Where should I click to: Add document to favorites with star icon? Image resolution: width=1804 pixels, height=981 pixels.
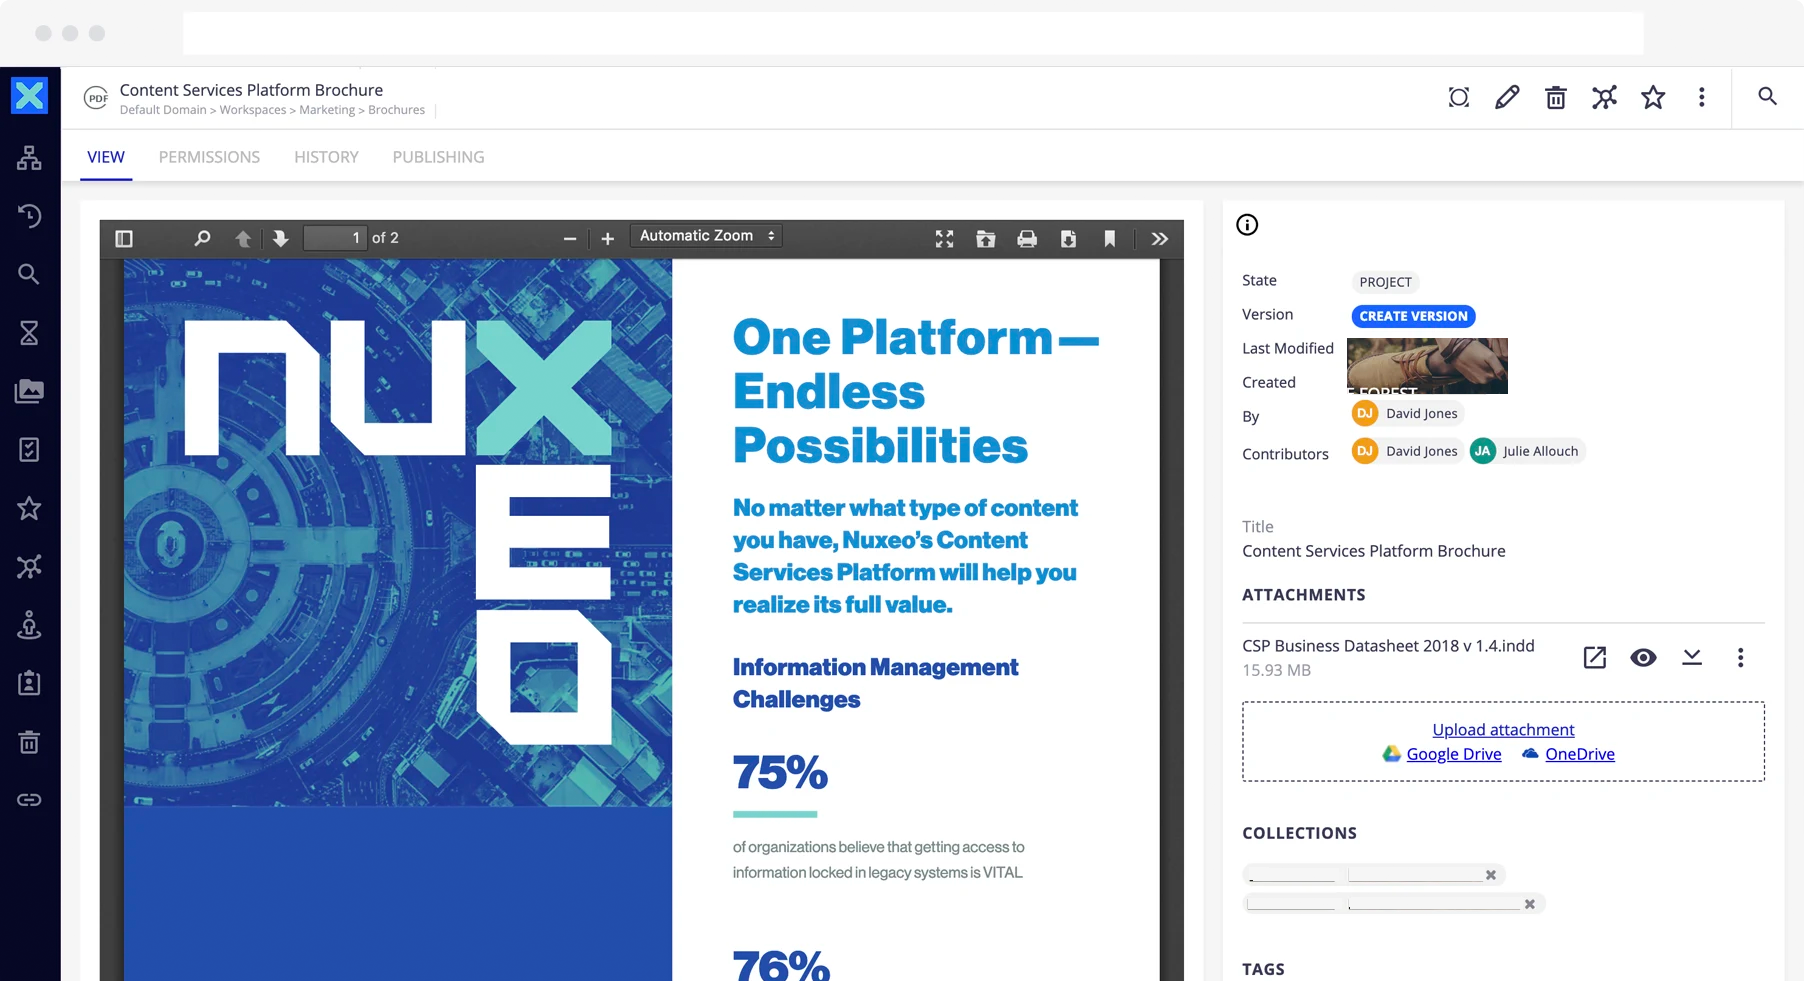click(1653, 97)
